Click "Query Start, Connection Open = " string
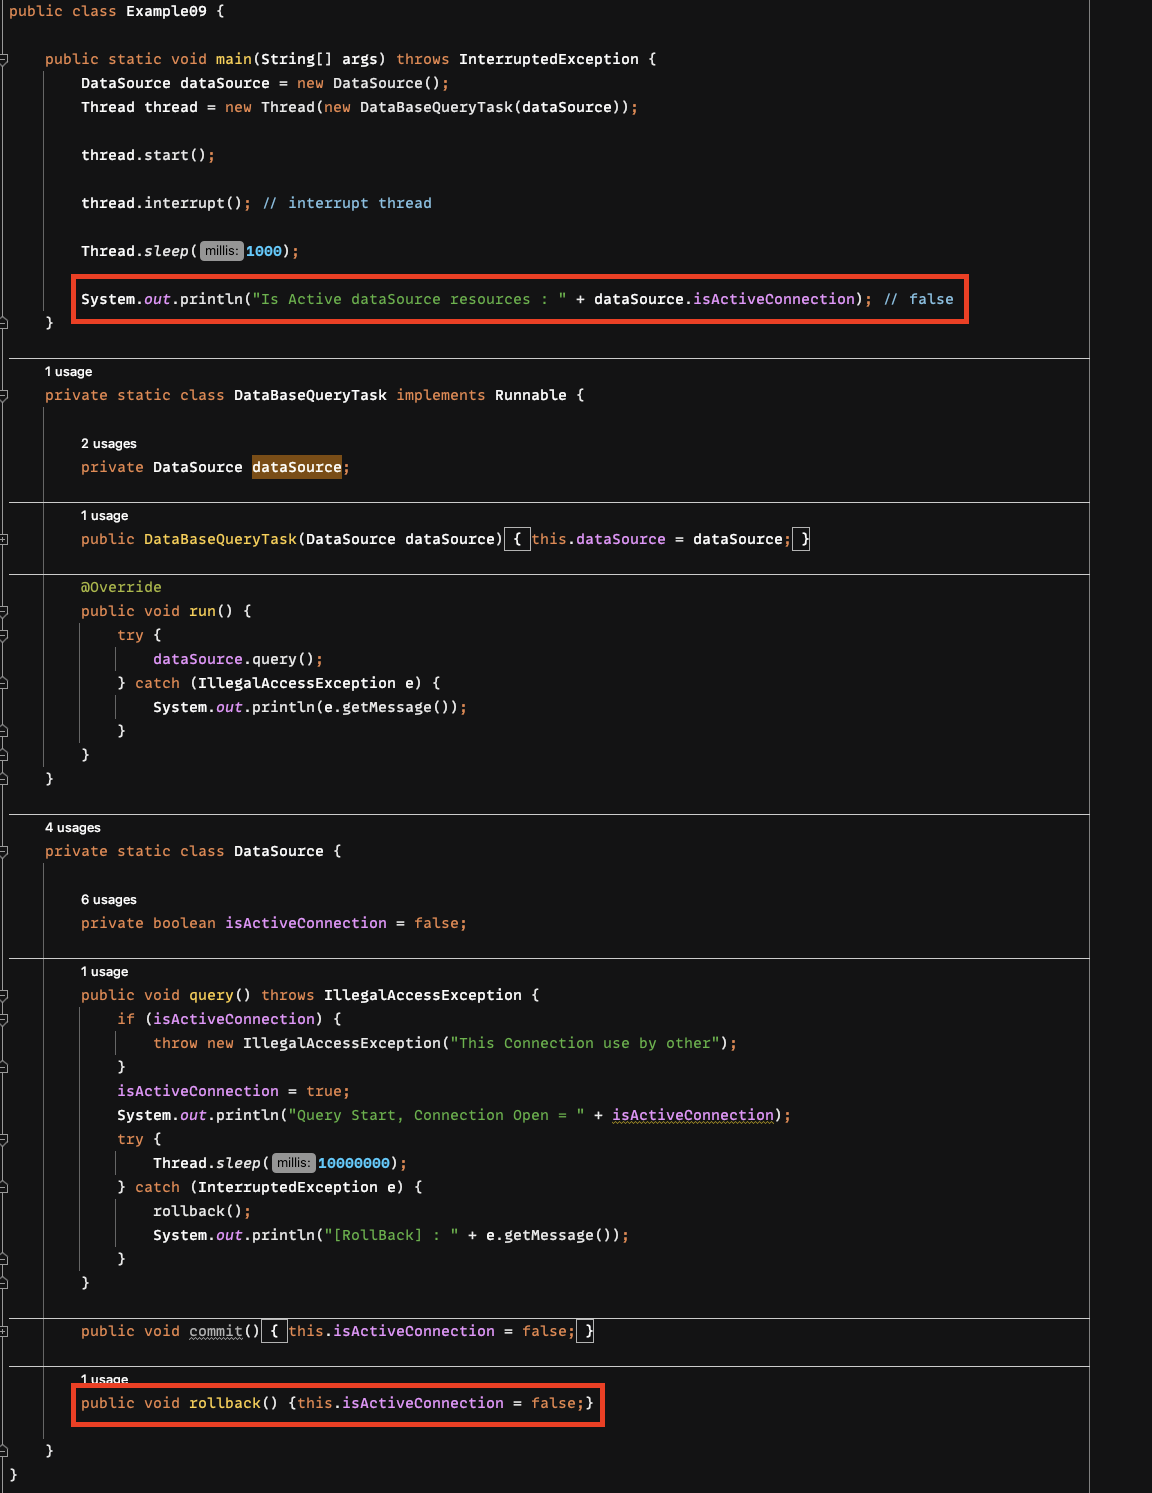This screenshot has height=1493, width=1152. [x=436, y=1115]
